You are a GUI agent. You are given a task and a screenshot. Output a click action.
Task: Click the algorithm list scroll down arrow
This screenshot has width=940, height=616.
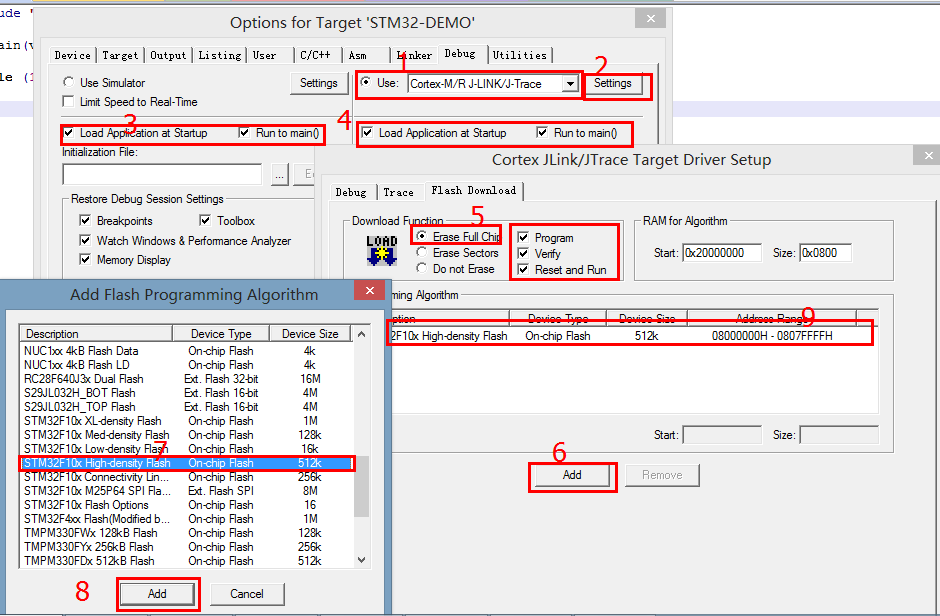tap(361, 560)
